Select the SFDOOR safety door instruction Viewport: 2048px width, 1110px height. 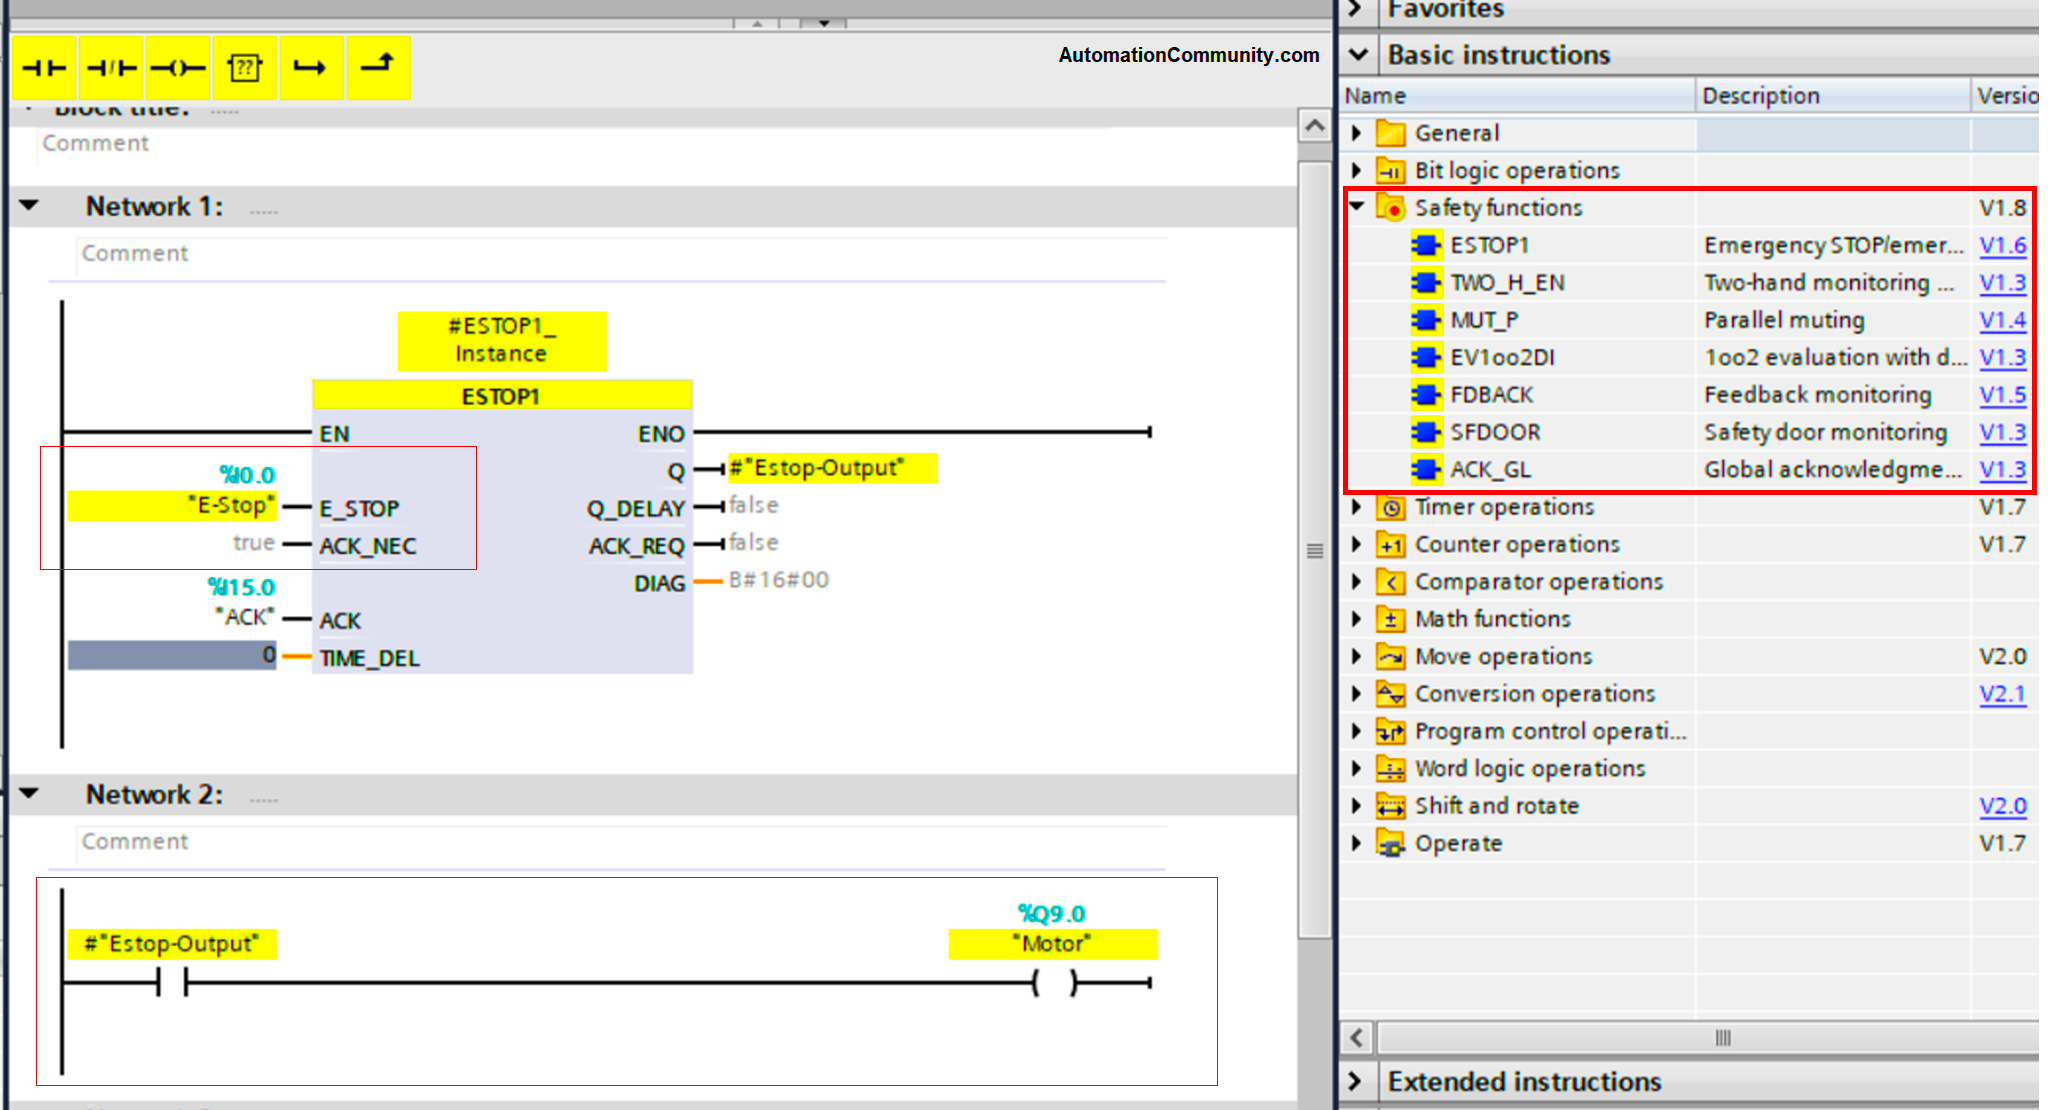[x=1495, y=432]
